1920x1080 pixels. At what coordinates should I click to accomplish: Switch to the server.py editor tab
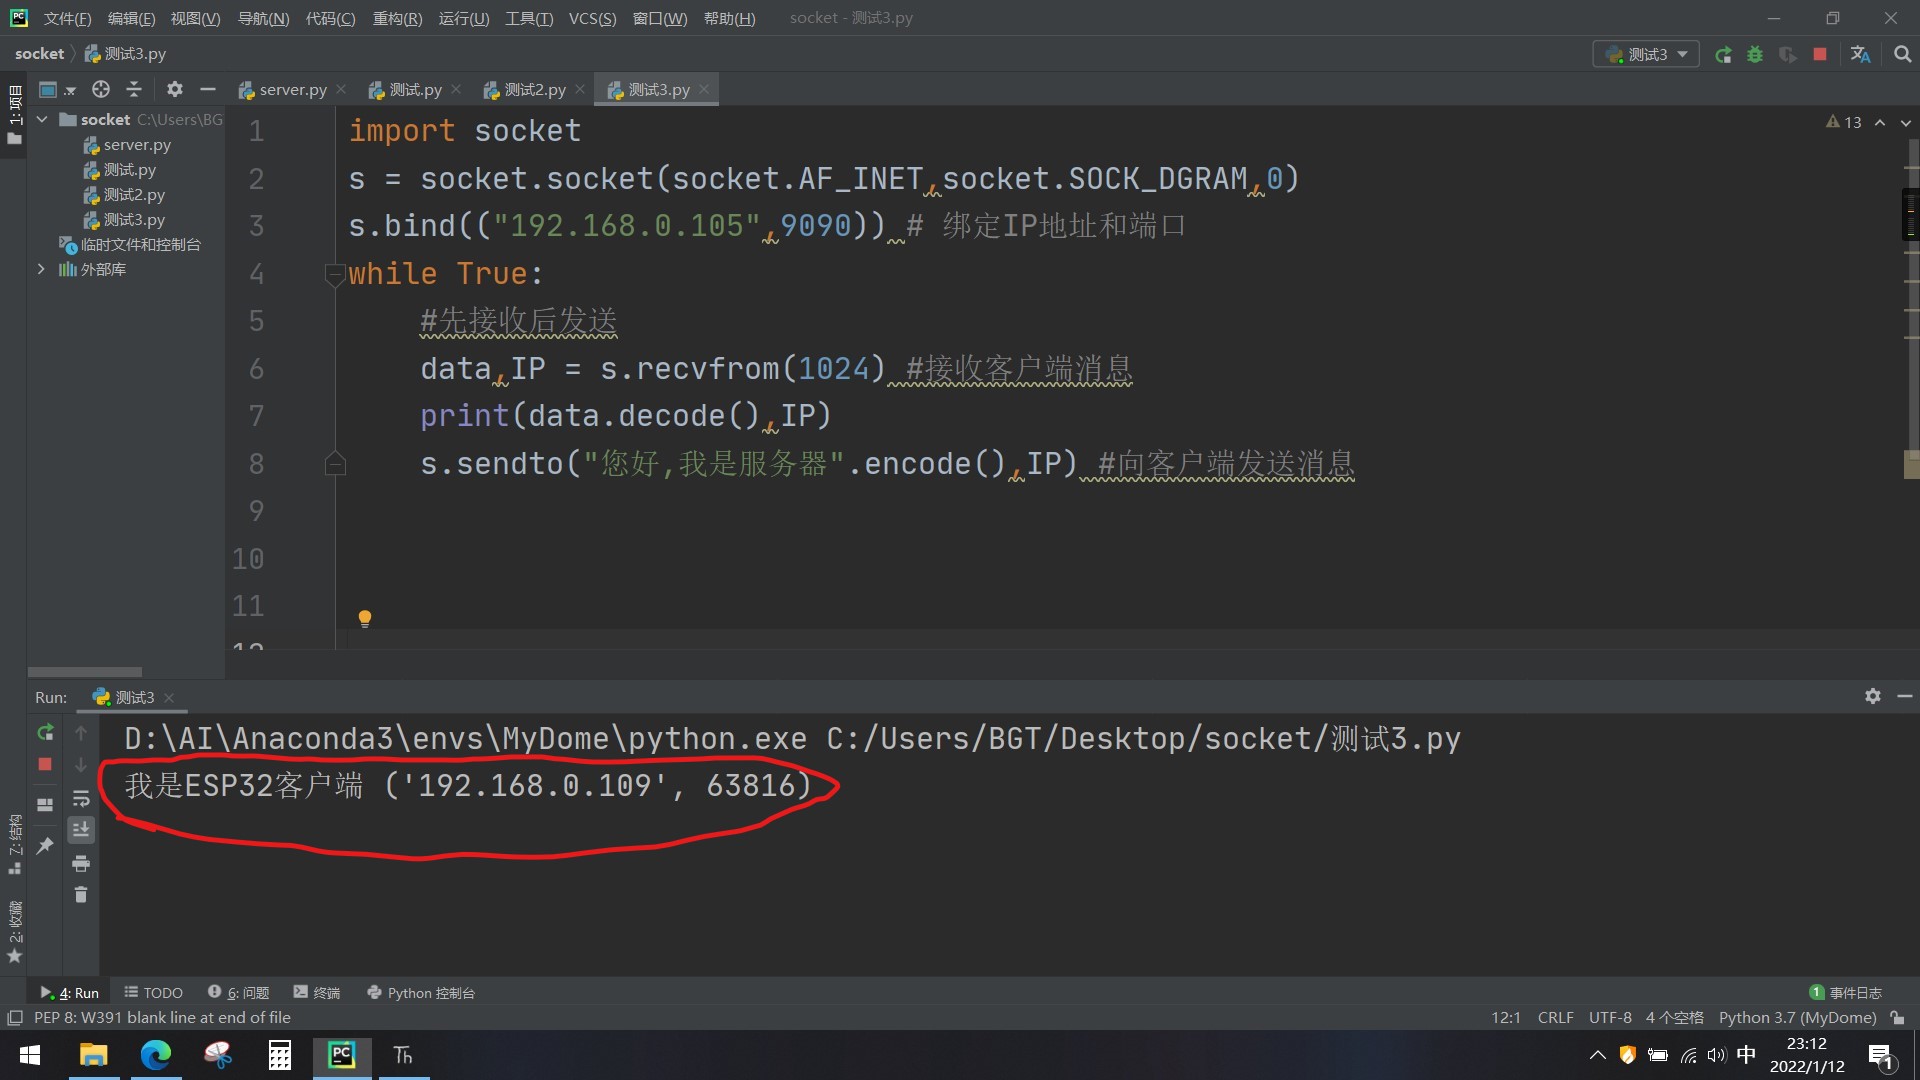point(292,90)
